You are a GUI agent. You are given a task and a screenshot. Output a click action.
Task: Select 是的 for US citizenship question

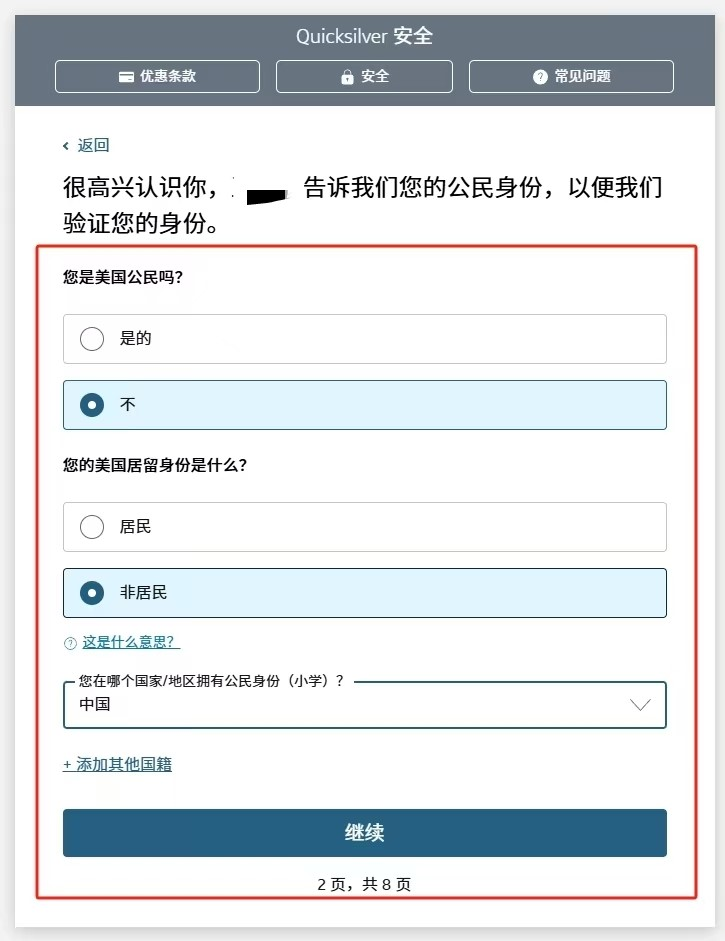click(x=364, y=339)
